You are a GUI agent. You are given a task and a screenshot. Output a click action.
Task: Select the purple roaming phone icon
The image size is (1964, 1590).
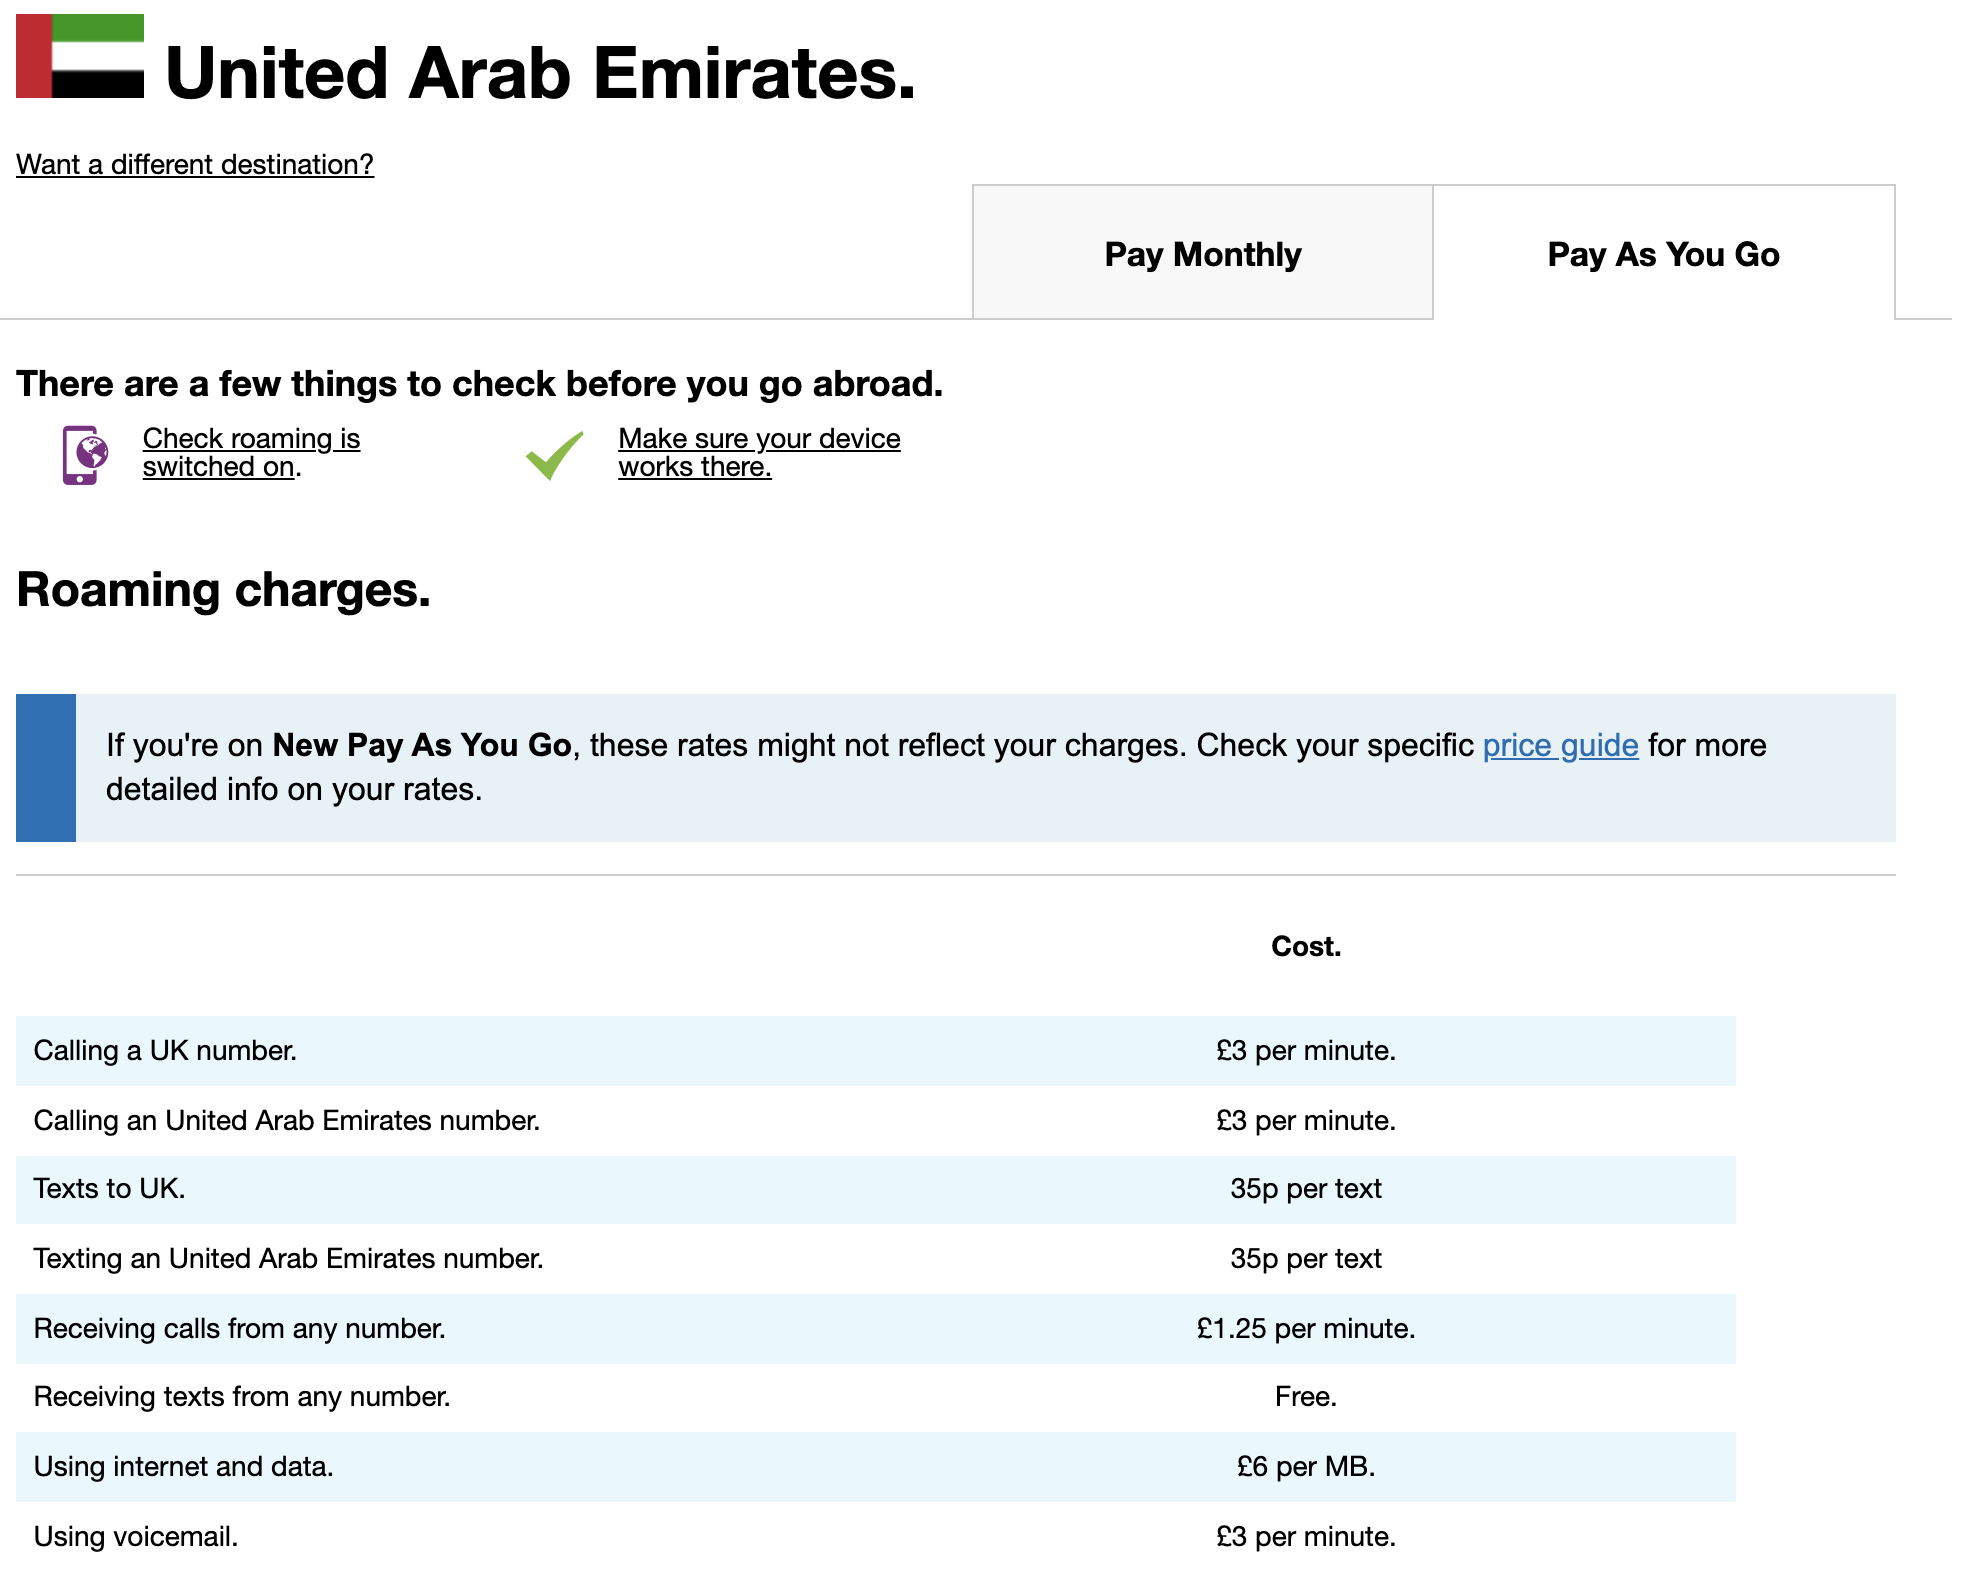[85, 452]
